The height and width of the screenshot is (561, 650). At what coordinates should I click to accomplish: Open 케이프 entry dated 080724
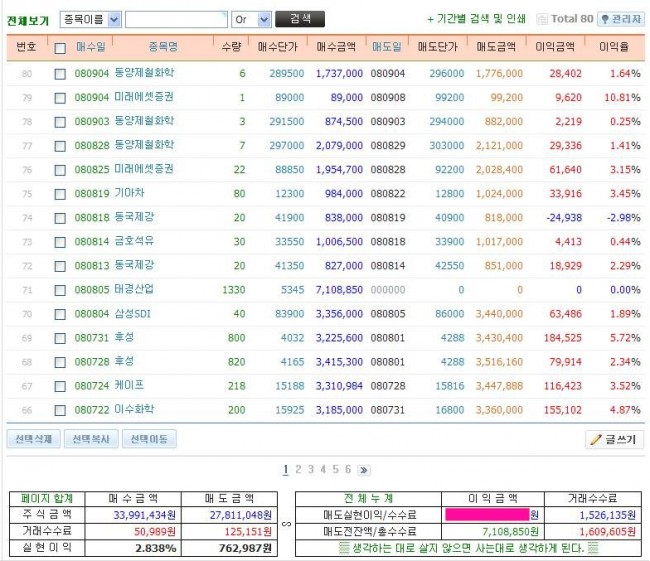129,386
